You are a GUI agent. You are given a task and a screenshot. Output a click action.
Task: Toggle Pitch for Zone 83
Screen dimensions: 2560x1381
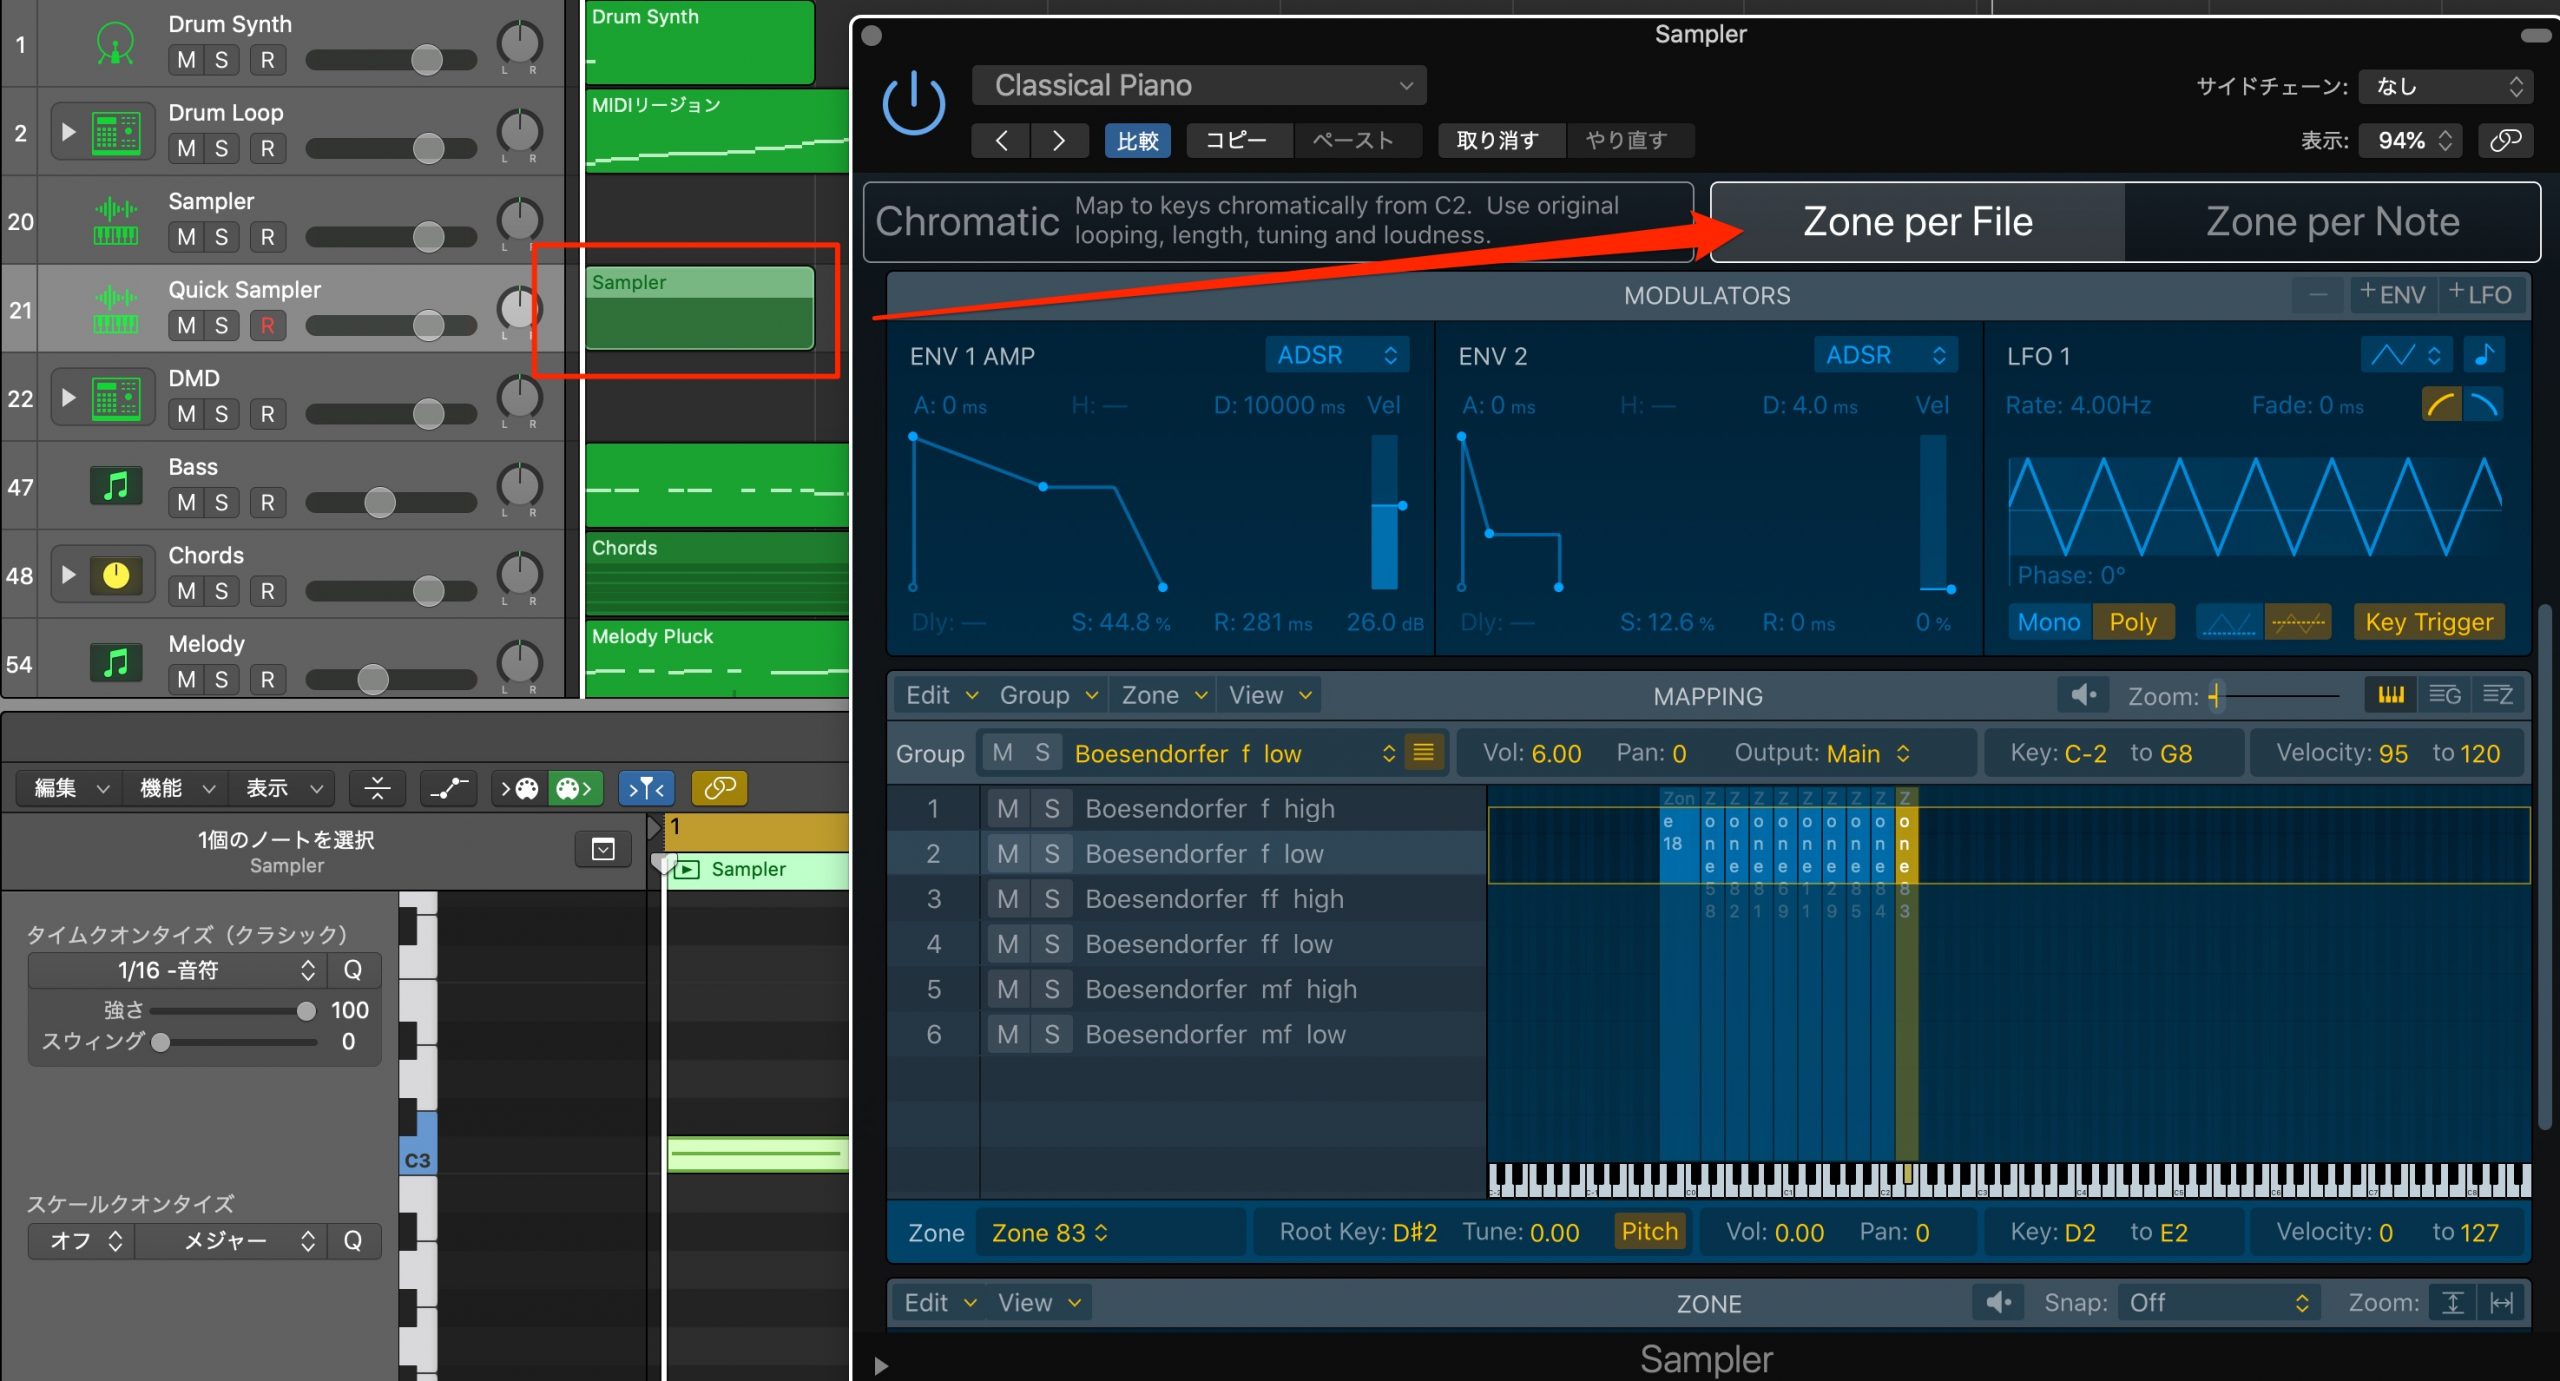1650,1232
